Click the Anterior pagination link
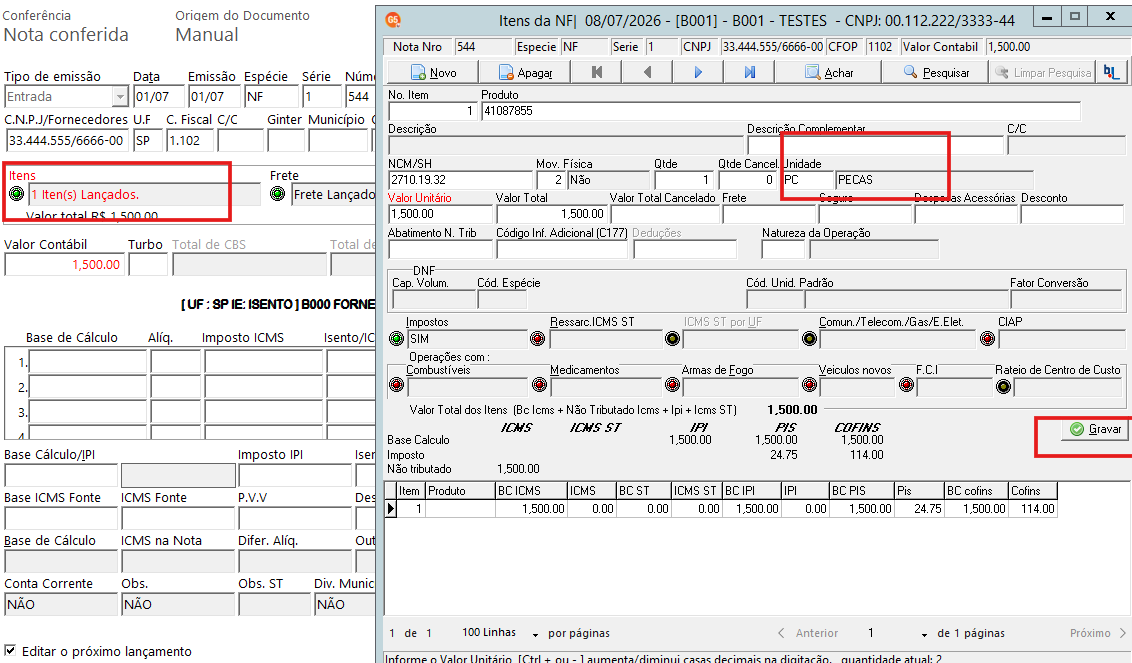 coord(809,633)
